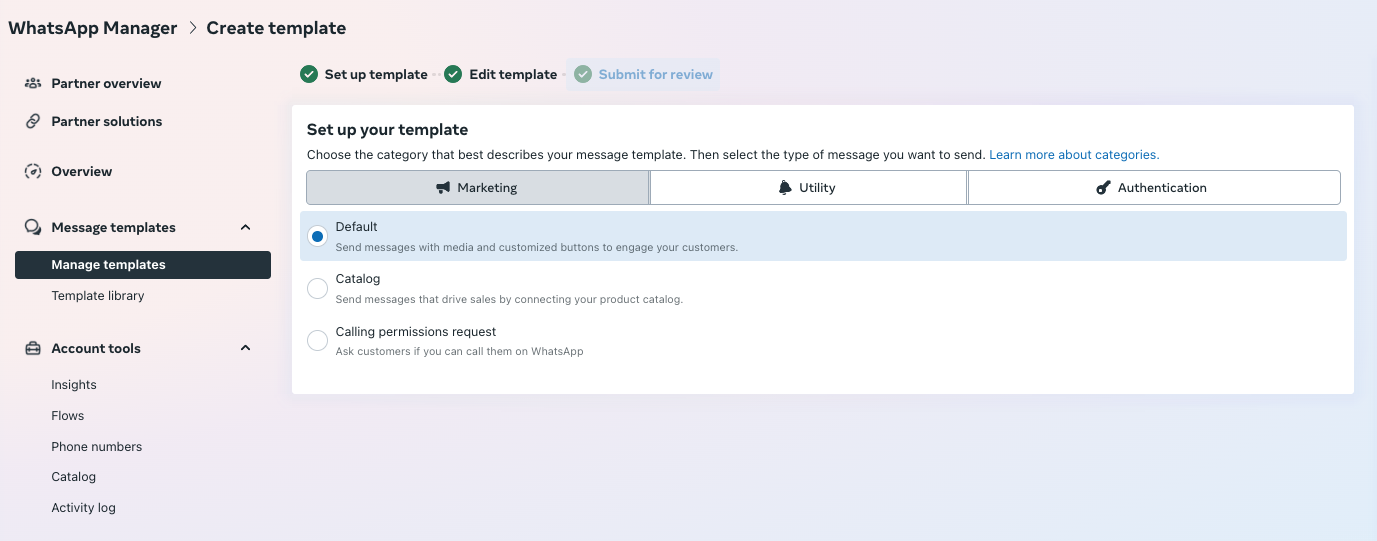This screenshot has height=541, width=1377.
Task: Navigate to WhatsApp Manager breadcrumb
Action: pyautogui.click(x=93, y=28)
